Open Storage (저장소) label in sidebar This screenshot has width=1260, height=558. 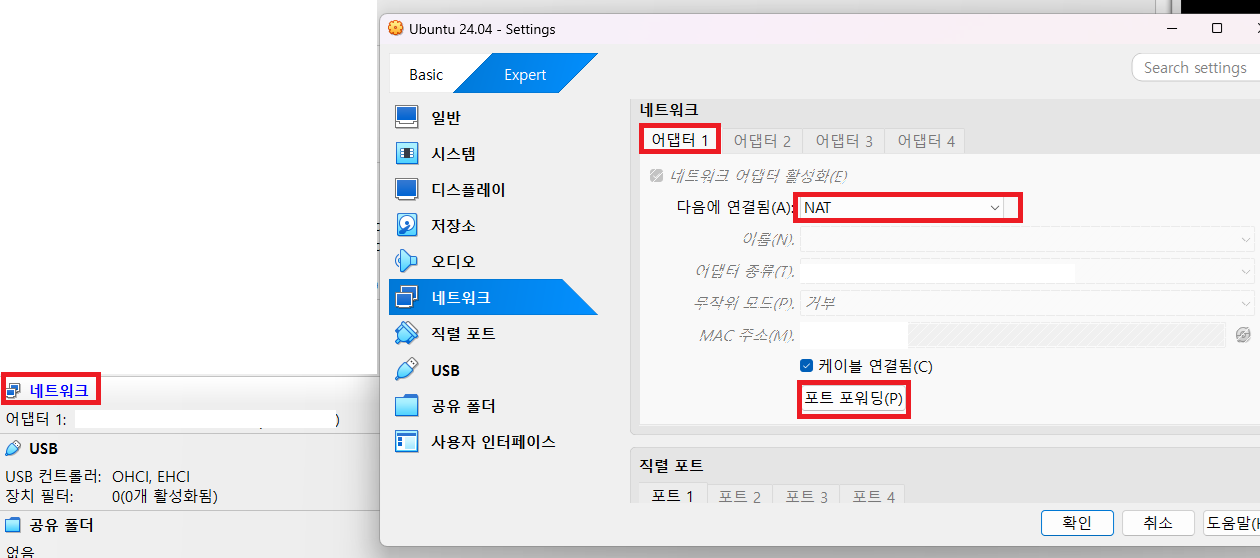coord(453,225)
